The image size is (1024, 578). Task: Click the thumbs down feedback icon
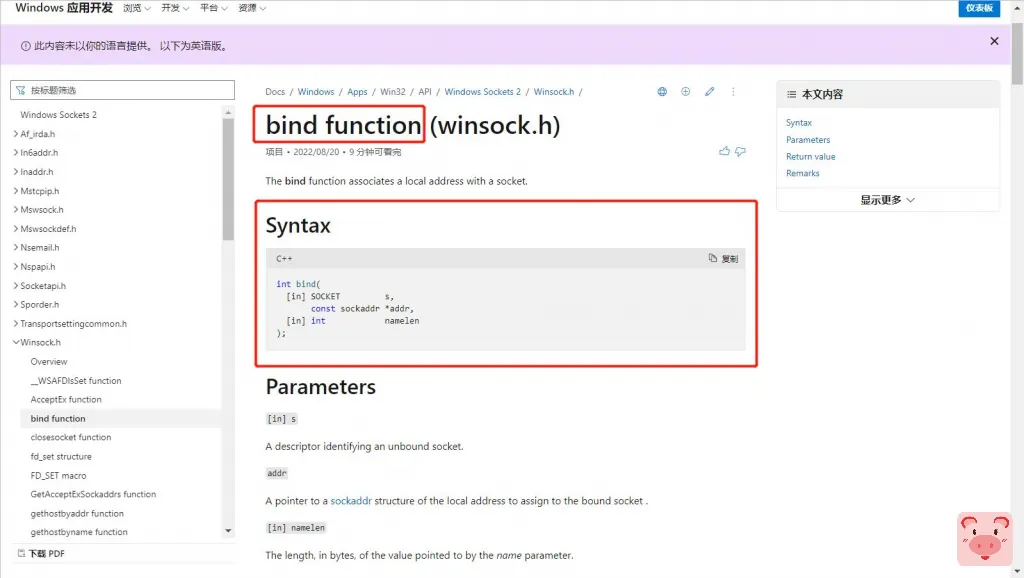pyautogui.click(x=741, y=152)
